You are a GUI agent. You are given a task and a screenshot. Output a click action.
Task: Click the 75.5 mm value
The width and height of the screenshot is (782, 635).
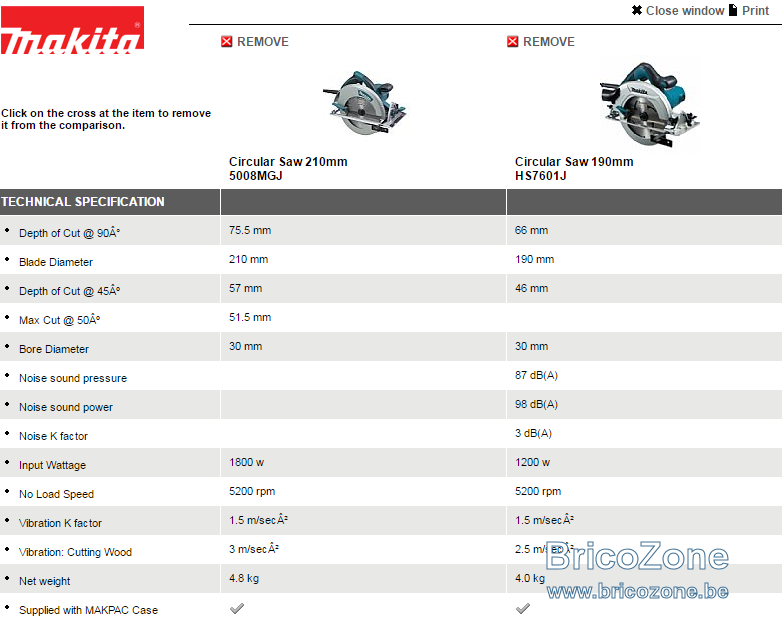pos(250,230)
